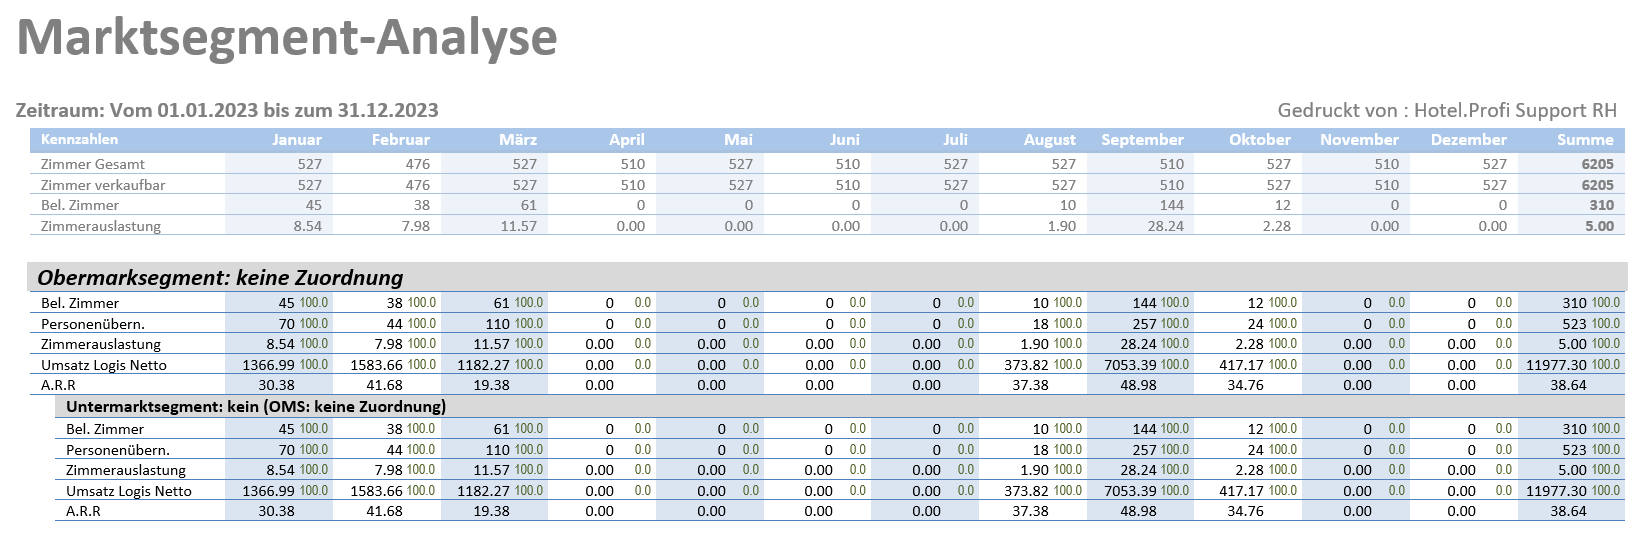
Task: Click Kennzahlen Bel. Zimmer value 144 for September
Action: tap(1171, 205)
